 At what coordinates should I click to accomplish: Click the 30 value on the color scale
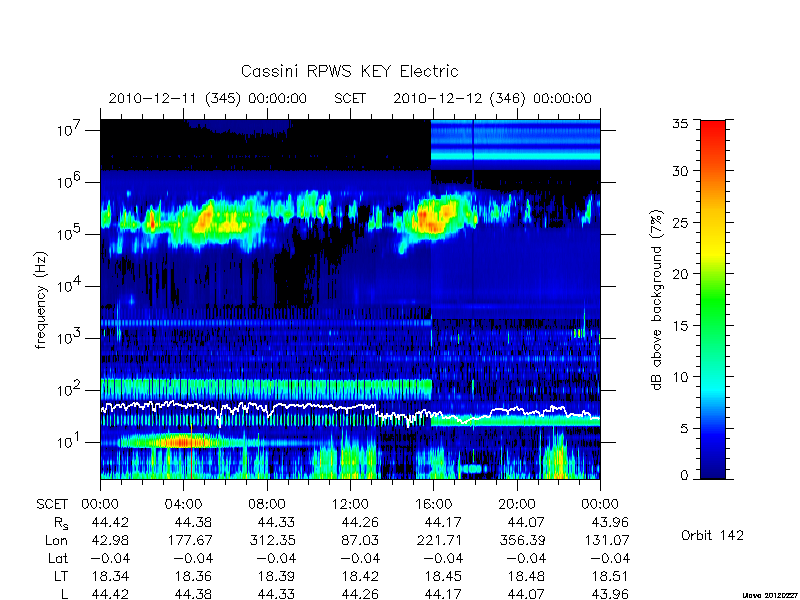(680, 171)
